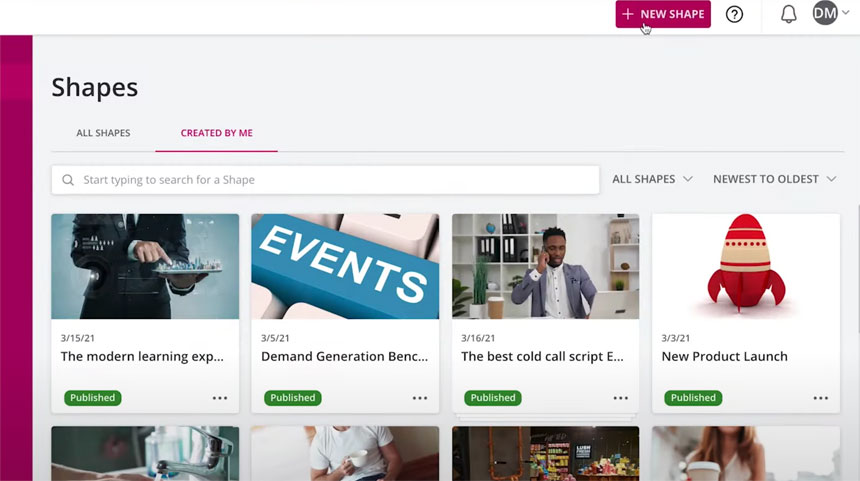Open the EVENTS keyboard thumbnail
This screenshot has height=481, width=860.
coord(345,266)
